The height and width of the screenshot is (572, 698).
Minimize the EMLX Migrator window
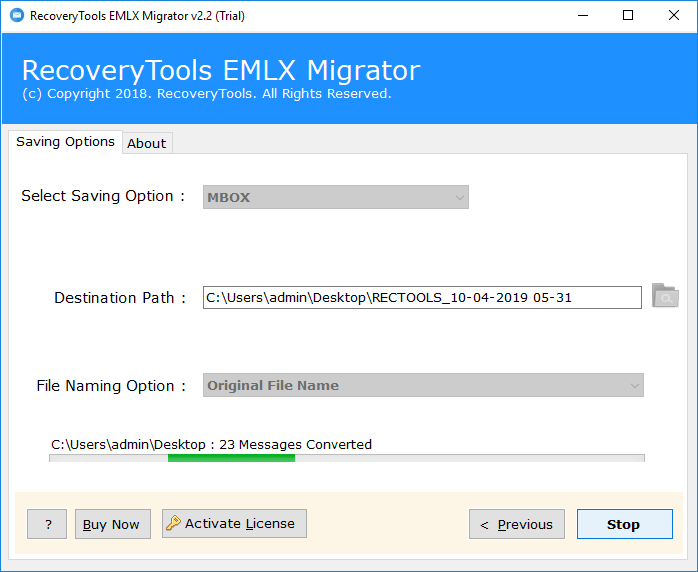pos(583,16)
